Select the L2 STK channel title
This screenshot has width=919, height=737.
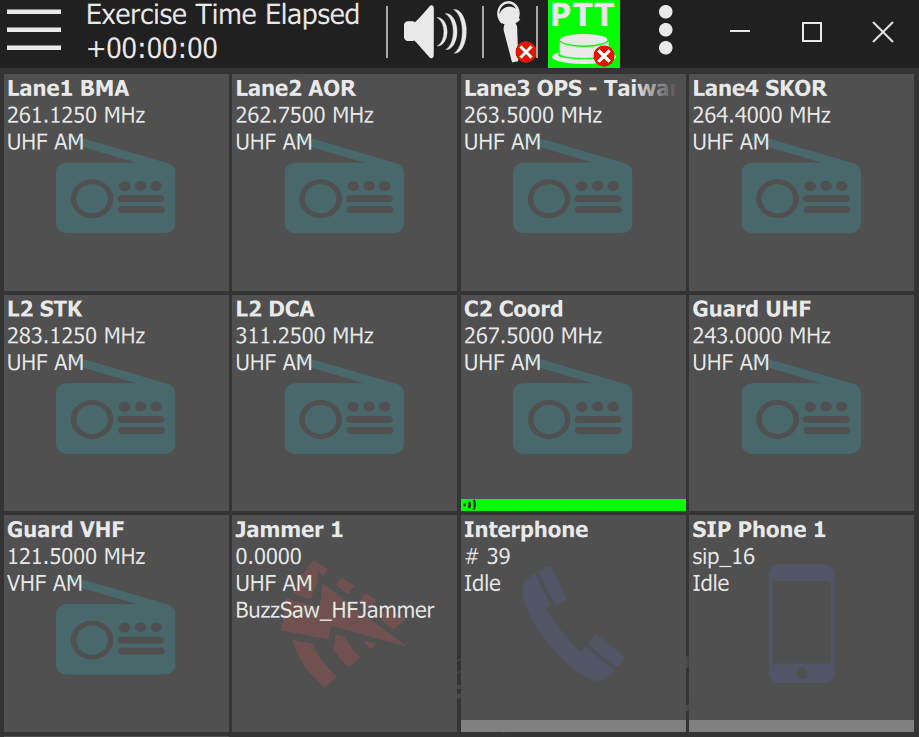[45, 309]
